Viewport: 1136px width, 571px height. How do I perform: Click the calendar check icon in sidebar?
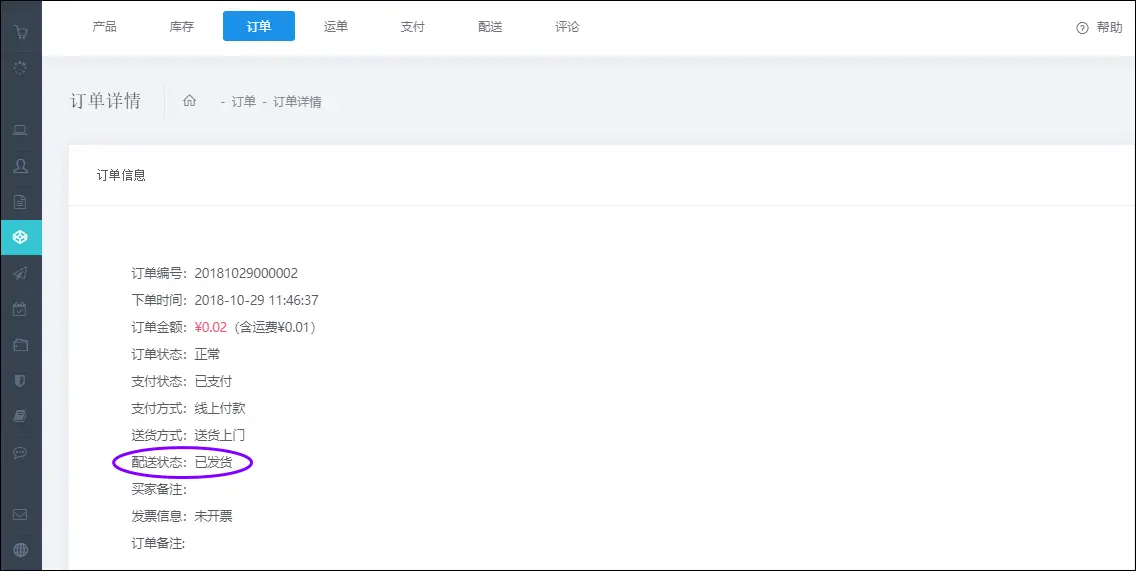[x=20, y=309]
